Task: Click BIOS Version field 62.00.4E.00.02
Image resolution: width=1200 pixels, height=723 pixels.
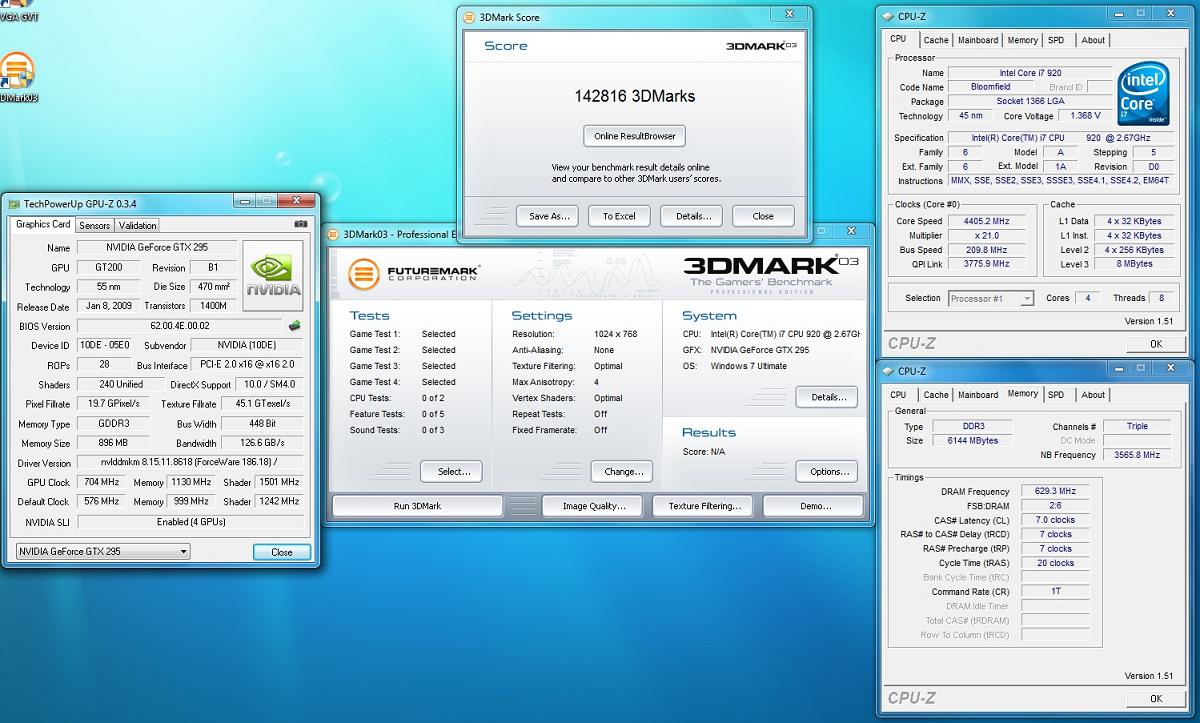Action: pos(181,326)
